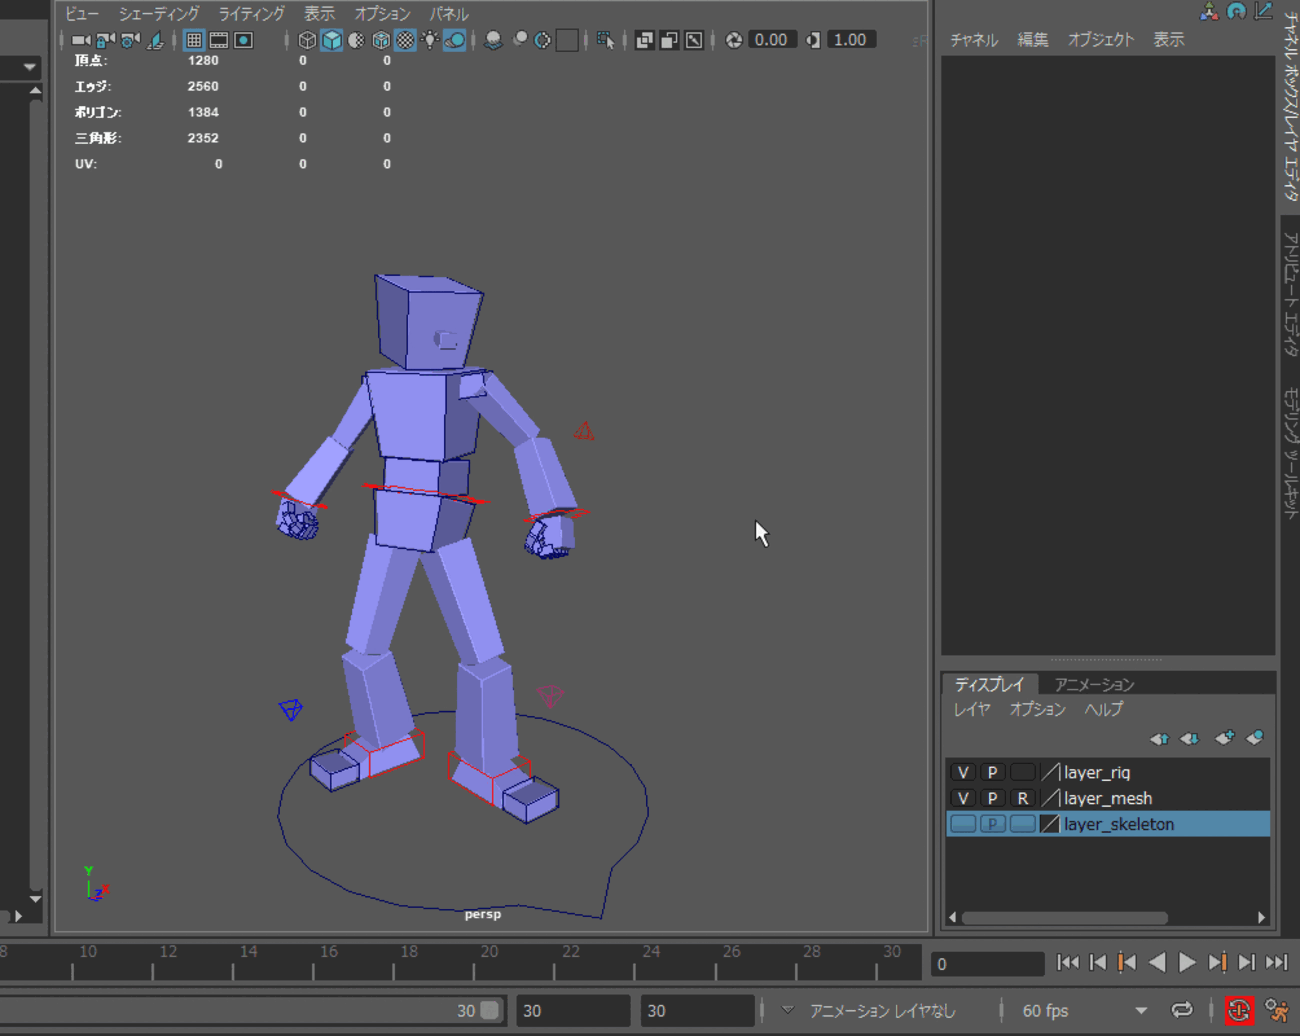This screenshot has width=1300, height=1036.
Task: Open the チャネル menu in channel box
Action: point(973,40)
